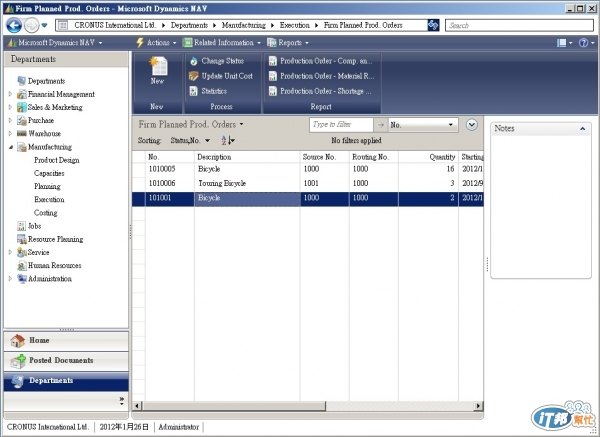The image size is (600, 437).
Task: Click the Human Resources icon
Action: [x=22, y=266]
